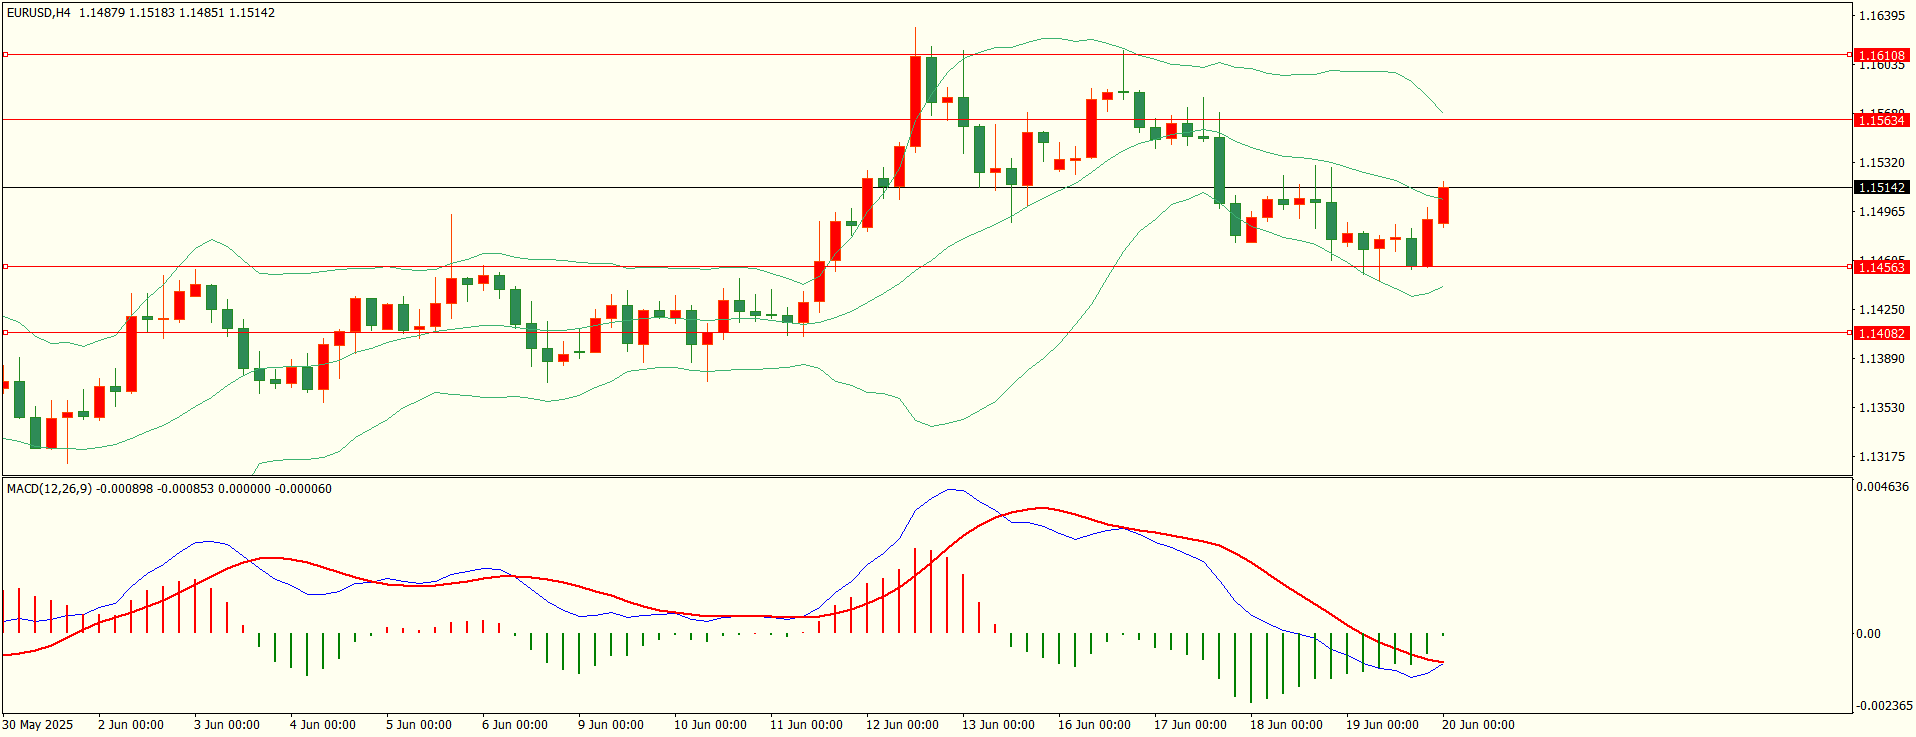Click the MACD scale value 0.004636
1916x737 pixels.
click(1882, 488)
